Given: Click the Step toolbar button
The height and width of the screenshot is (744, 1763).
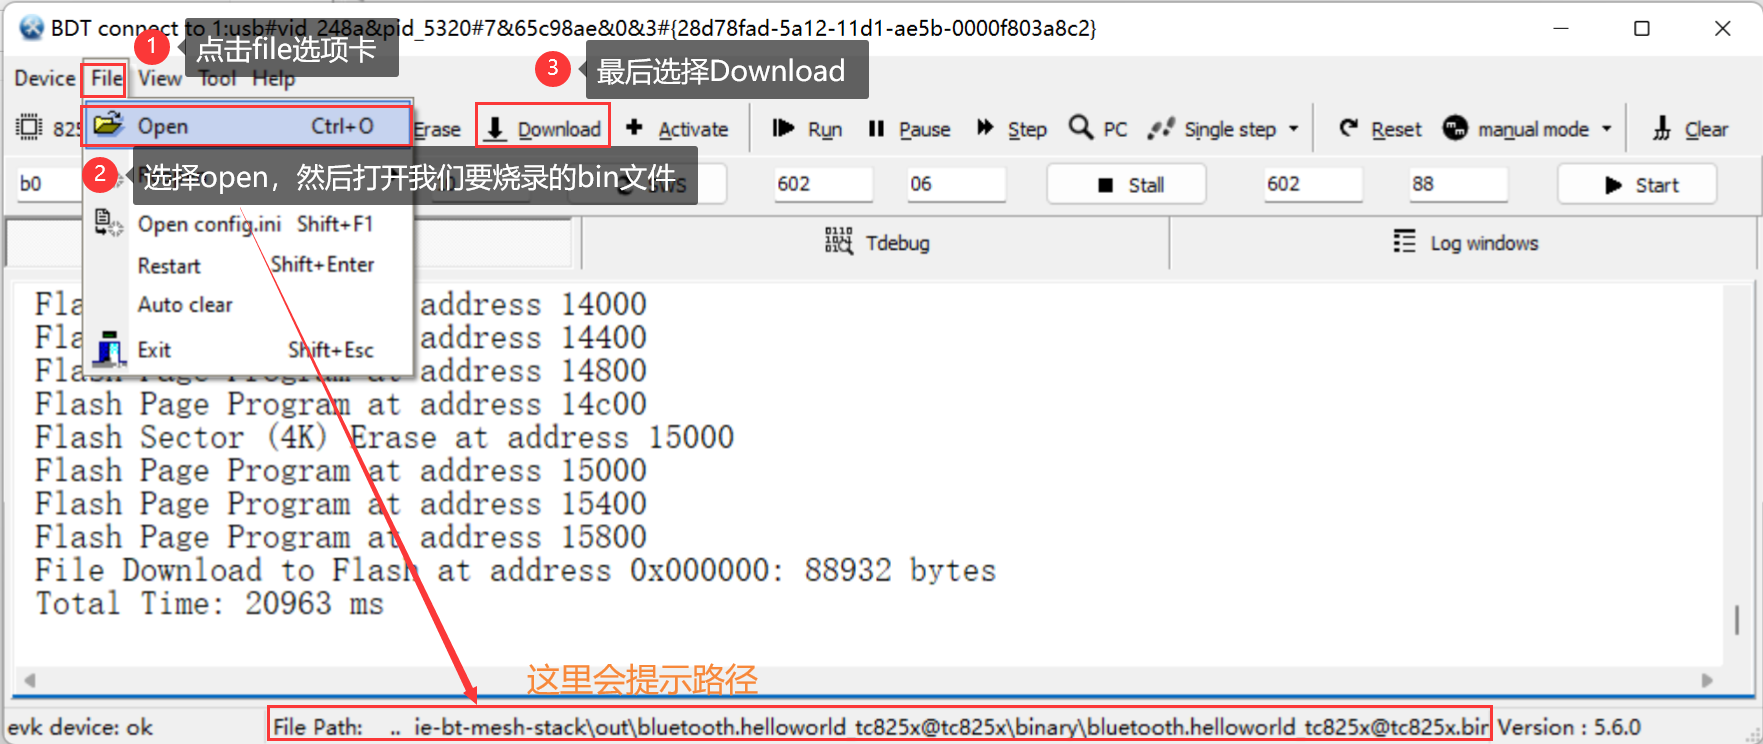Looking at the screenshot, I should (x=1012, y=129).
